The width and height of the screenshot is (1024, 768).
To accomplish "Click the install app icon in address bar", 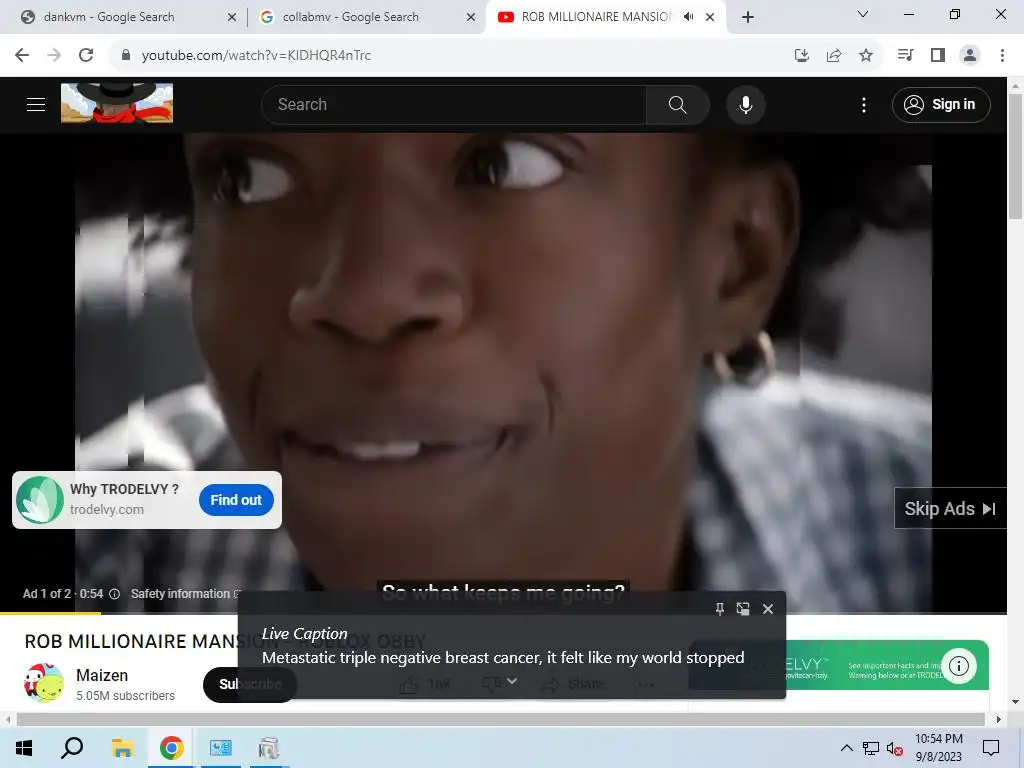I will 802,55.
